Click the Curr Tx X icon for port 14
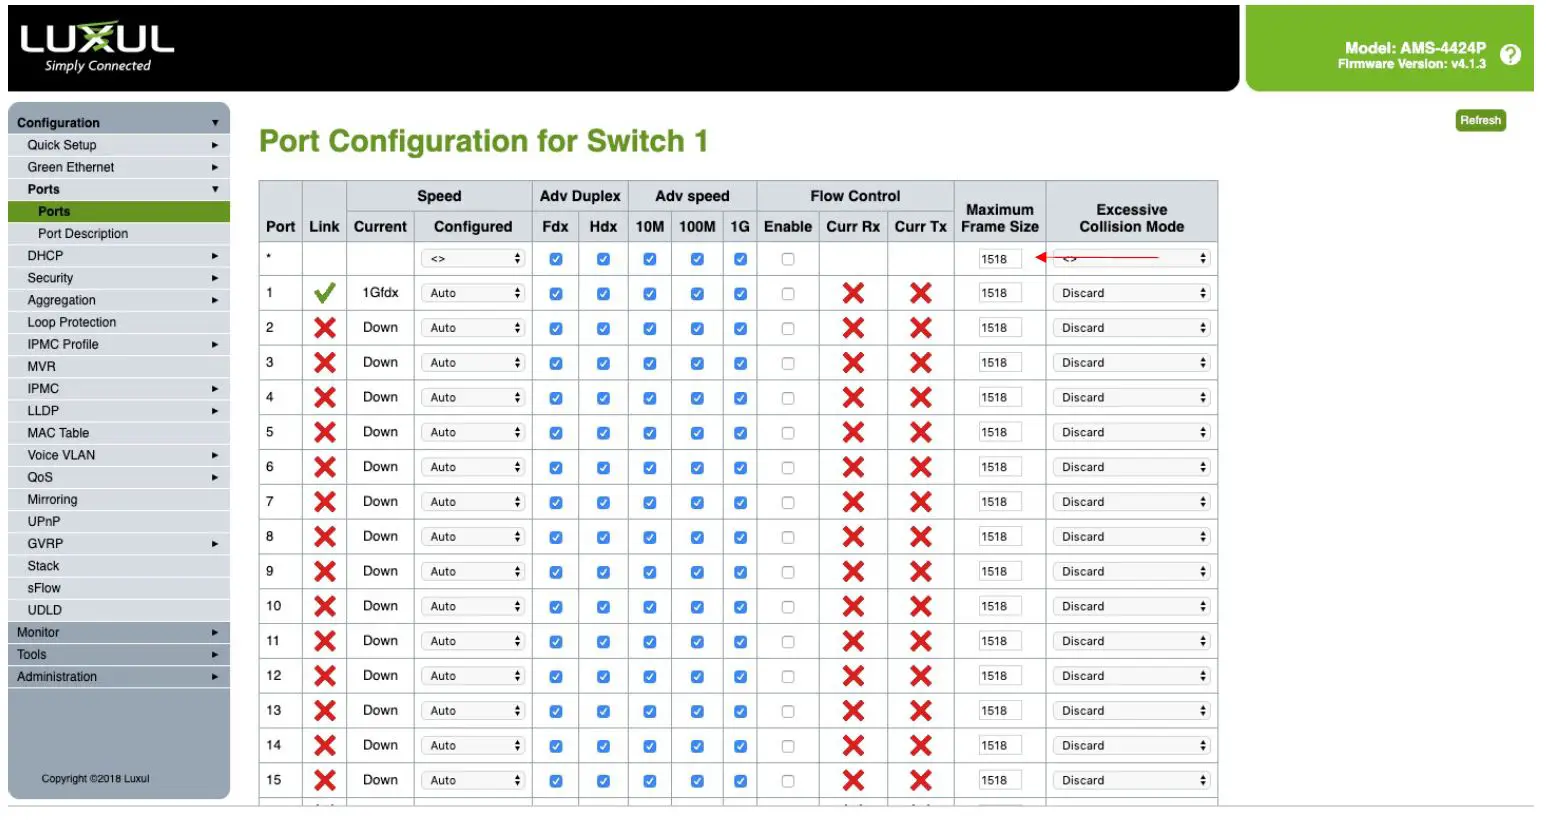The width and height of the screenshot is (1546, 821). [x=921, y=745]
